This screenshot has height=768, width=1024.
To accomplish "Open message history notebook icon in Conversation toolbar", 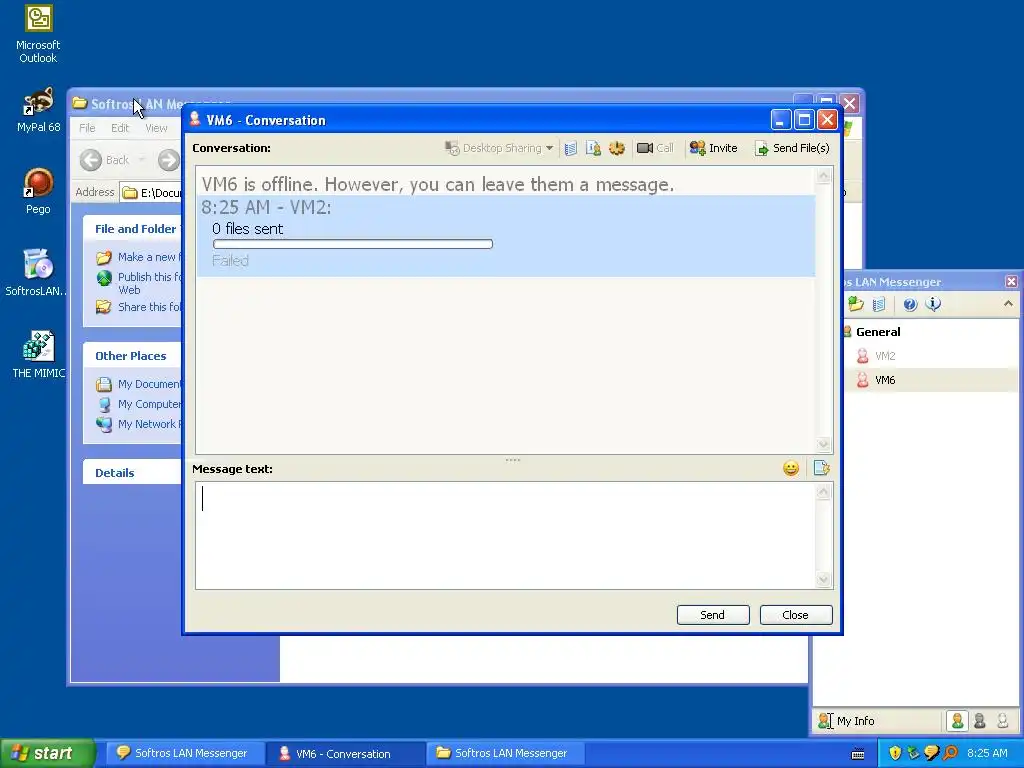I will tap(570, 148).
